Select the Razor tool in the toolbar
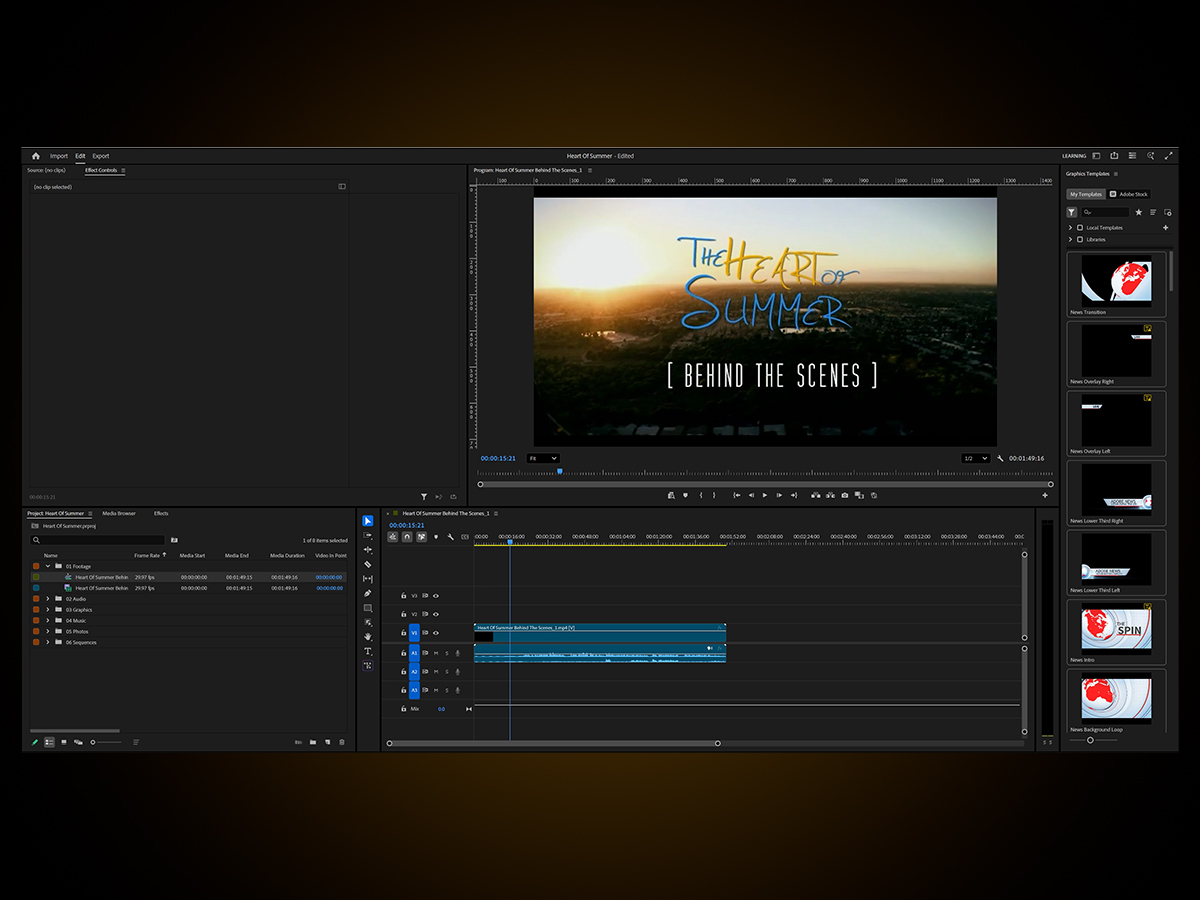Screen dimensions: 1200x900 tap(368, 564)
